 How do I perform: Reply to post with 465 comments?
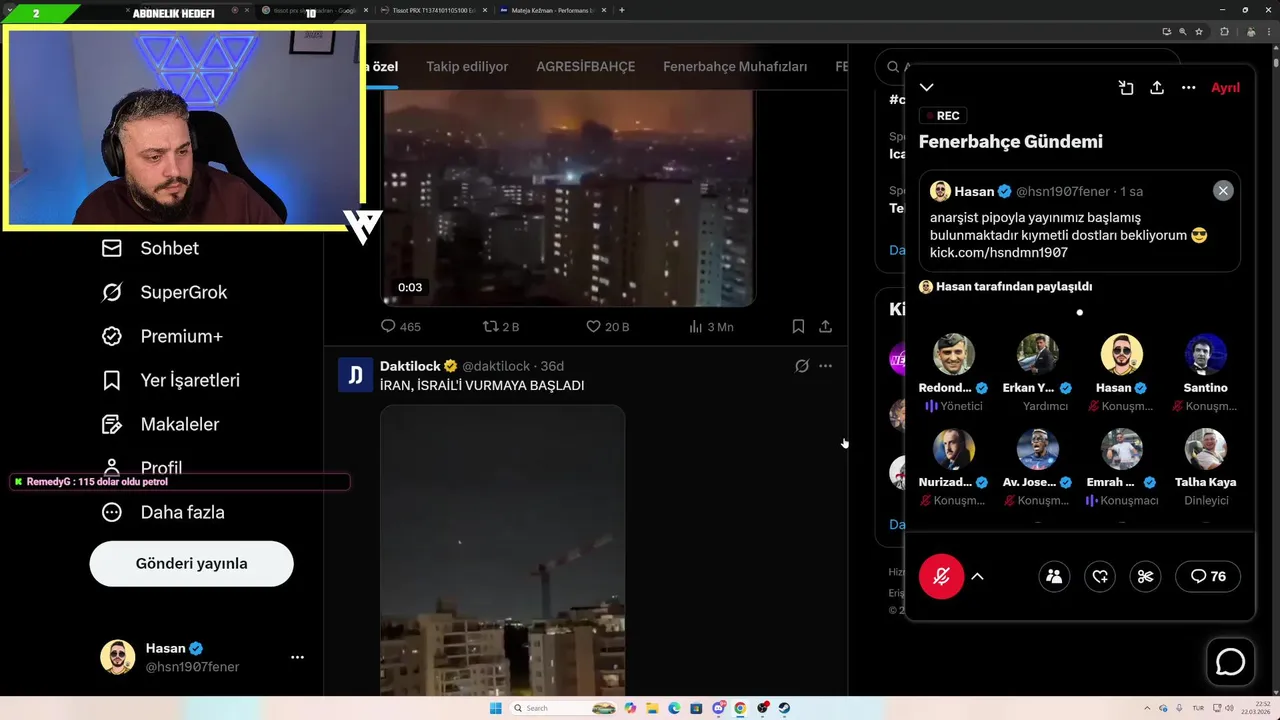click(x=400, y=326)
